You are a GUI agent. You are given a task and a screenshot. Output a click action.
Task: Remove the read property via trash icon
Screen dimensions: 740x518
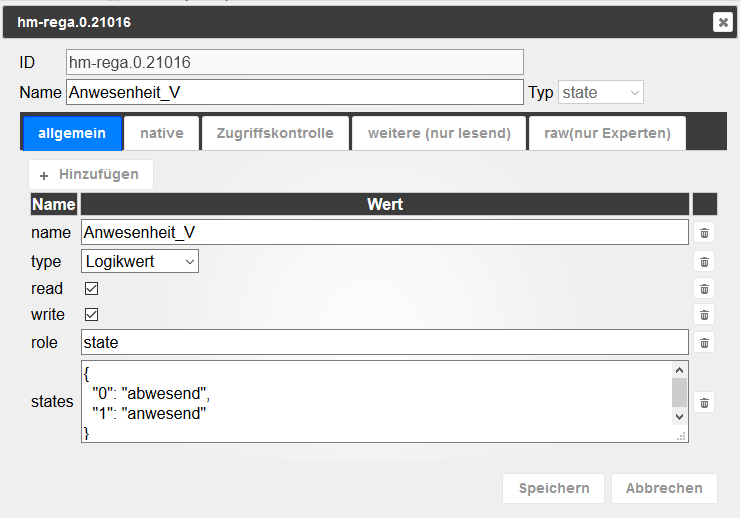point(704,289)
